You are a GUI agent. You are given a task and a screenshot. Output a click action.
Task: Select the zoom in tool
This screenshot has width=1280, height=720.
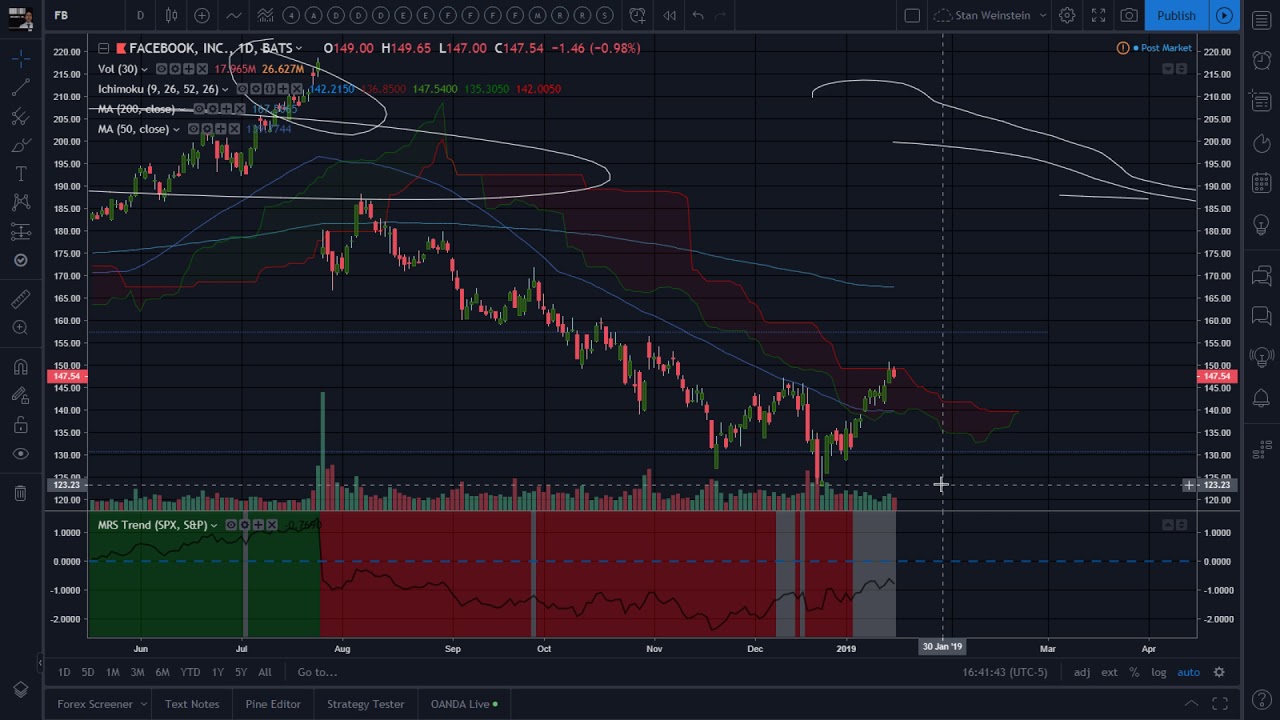[20, 328]
